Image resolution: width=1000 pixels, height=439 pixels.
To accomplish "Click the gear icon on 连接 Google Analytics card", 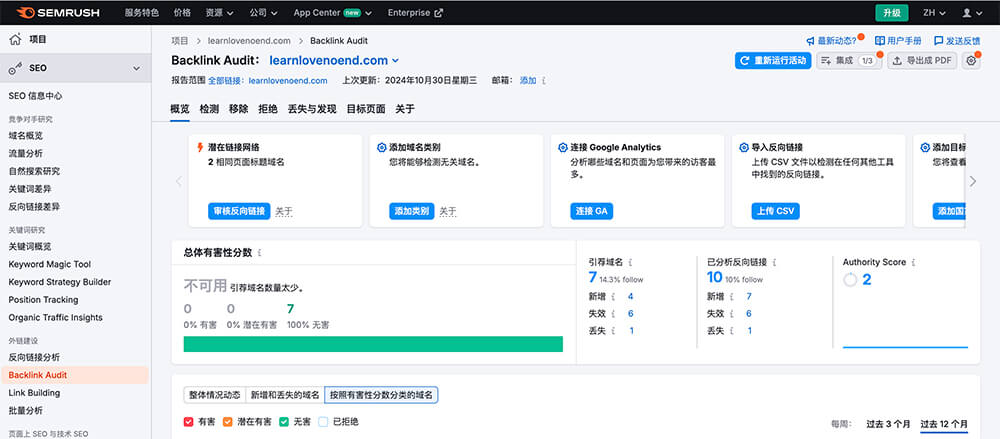I will (x=562, y=147).
